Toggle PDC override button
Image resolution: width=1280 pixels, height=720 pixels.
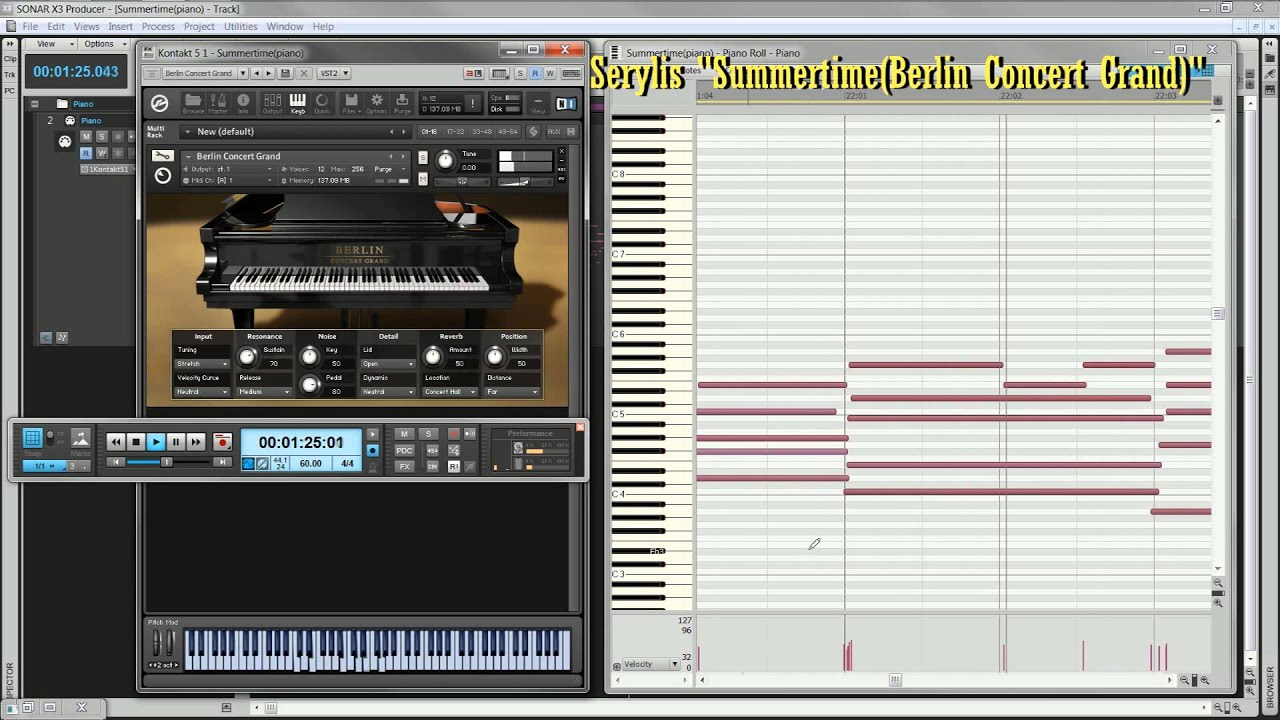404,450
